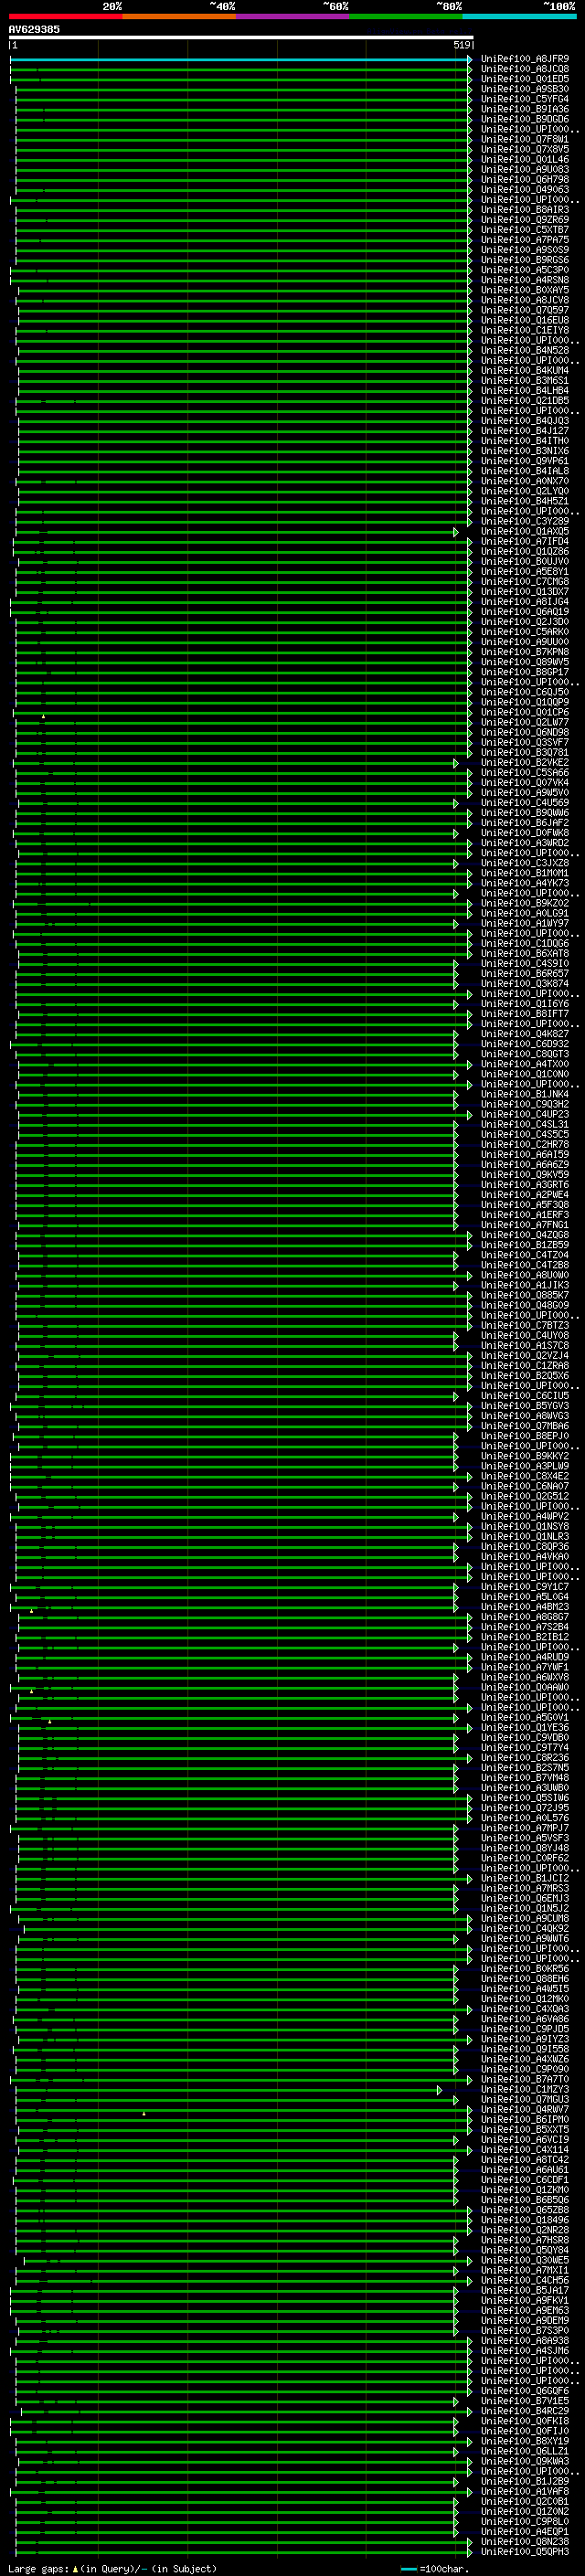Click the white query bar spanning 1 to 519
Image resolution: width=585 pixels, height=2576 pixels.
(241, 37)
